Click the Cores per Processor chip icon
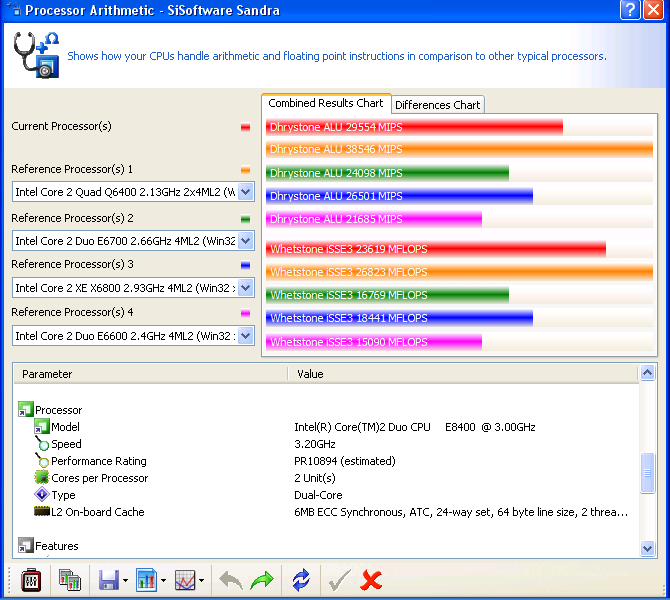The image size is (670, 600). pyautogui.click(x=41, y=477)
